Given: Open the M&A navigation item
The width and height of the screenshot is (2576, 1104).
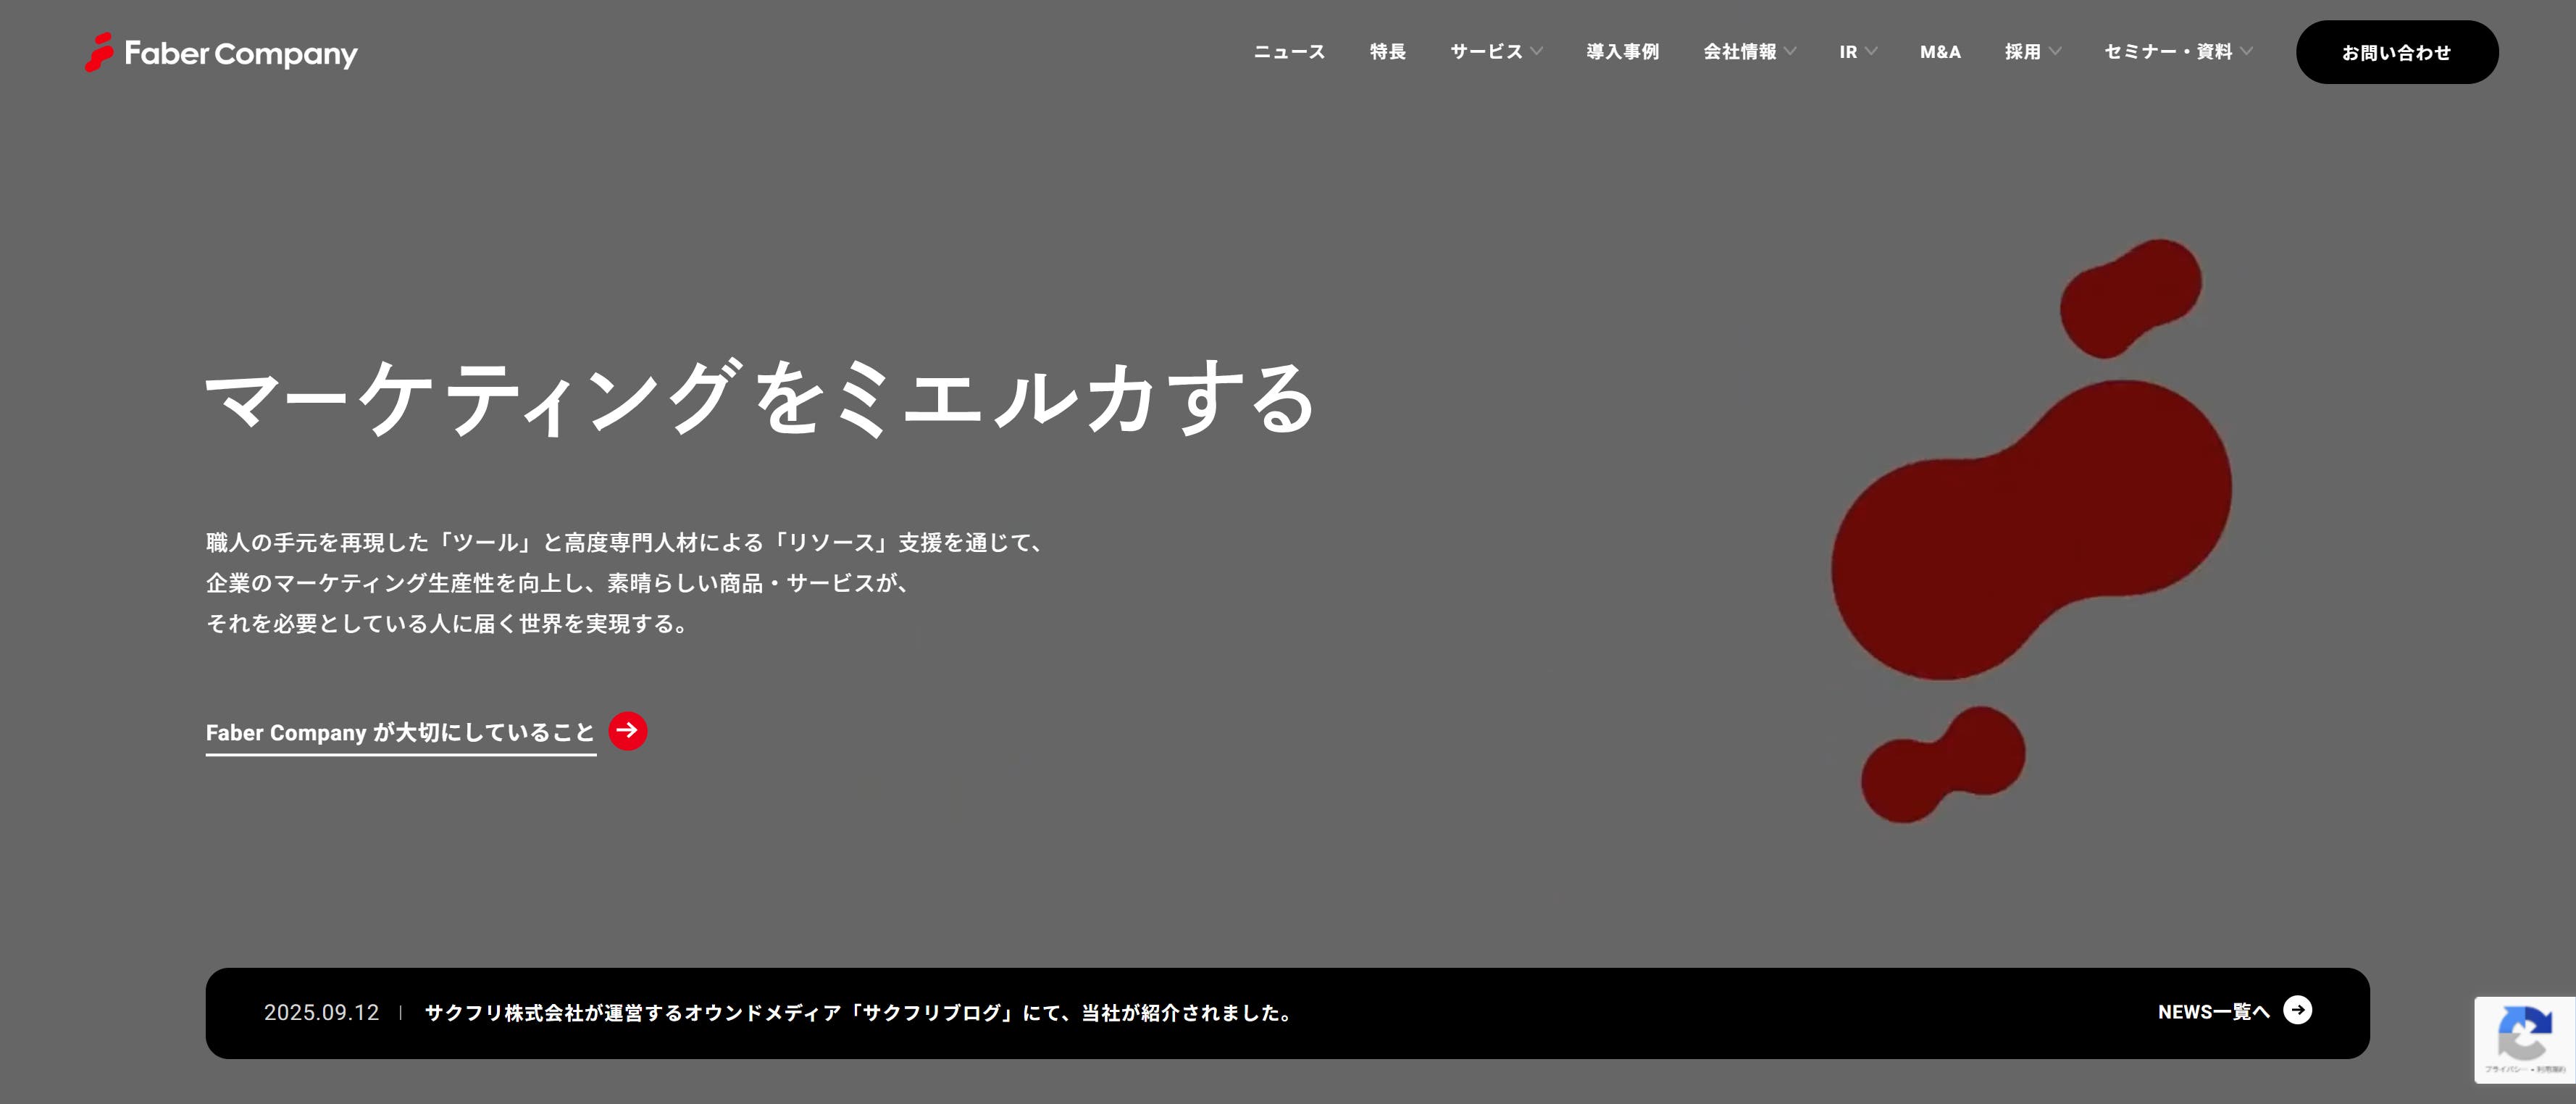Looking at the screenshot, I should coord(1940,52).
